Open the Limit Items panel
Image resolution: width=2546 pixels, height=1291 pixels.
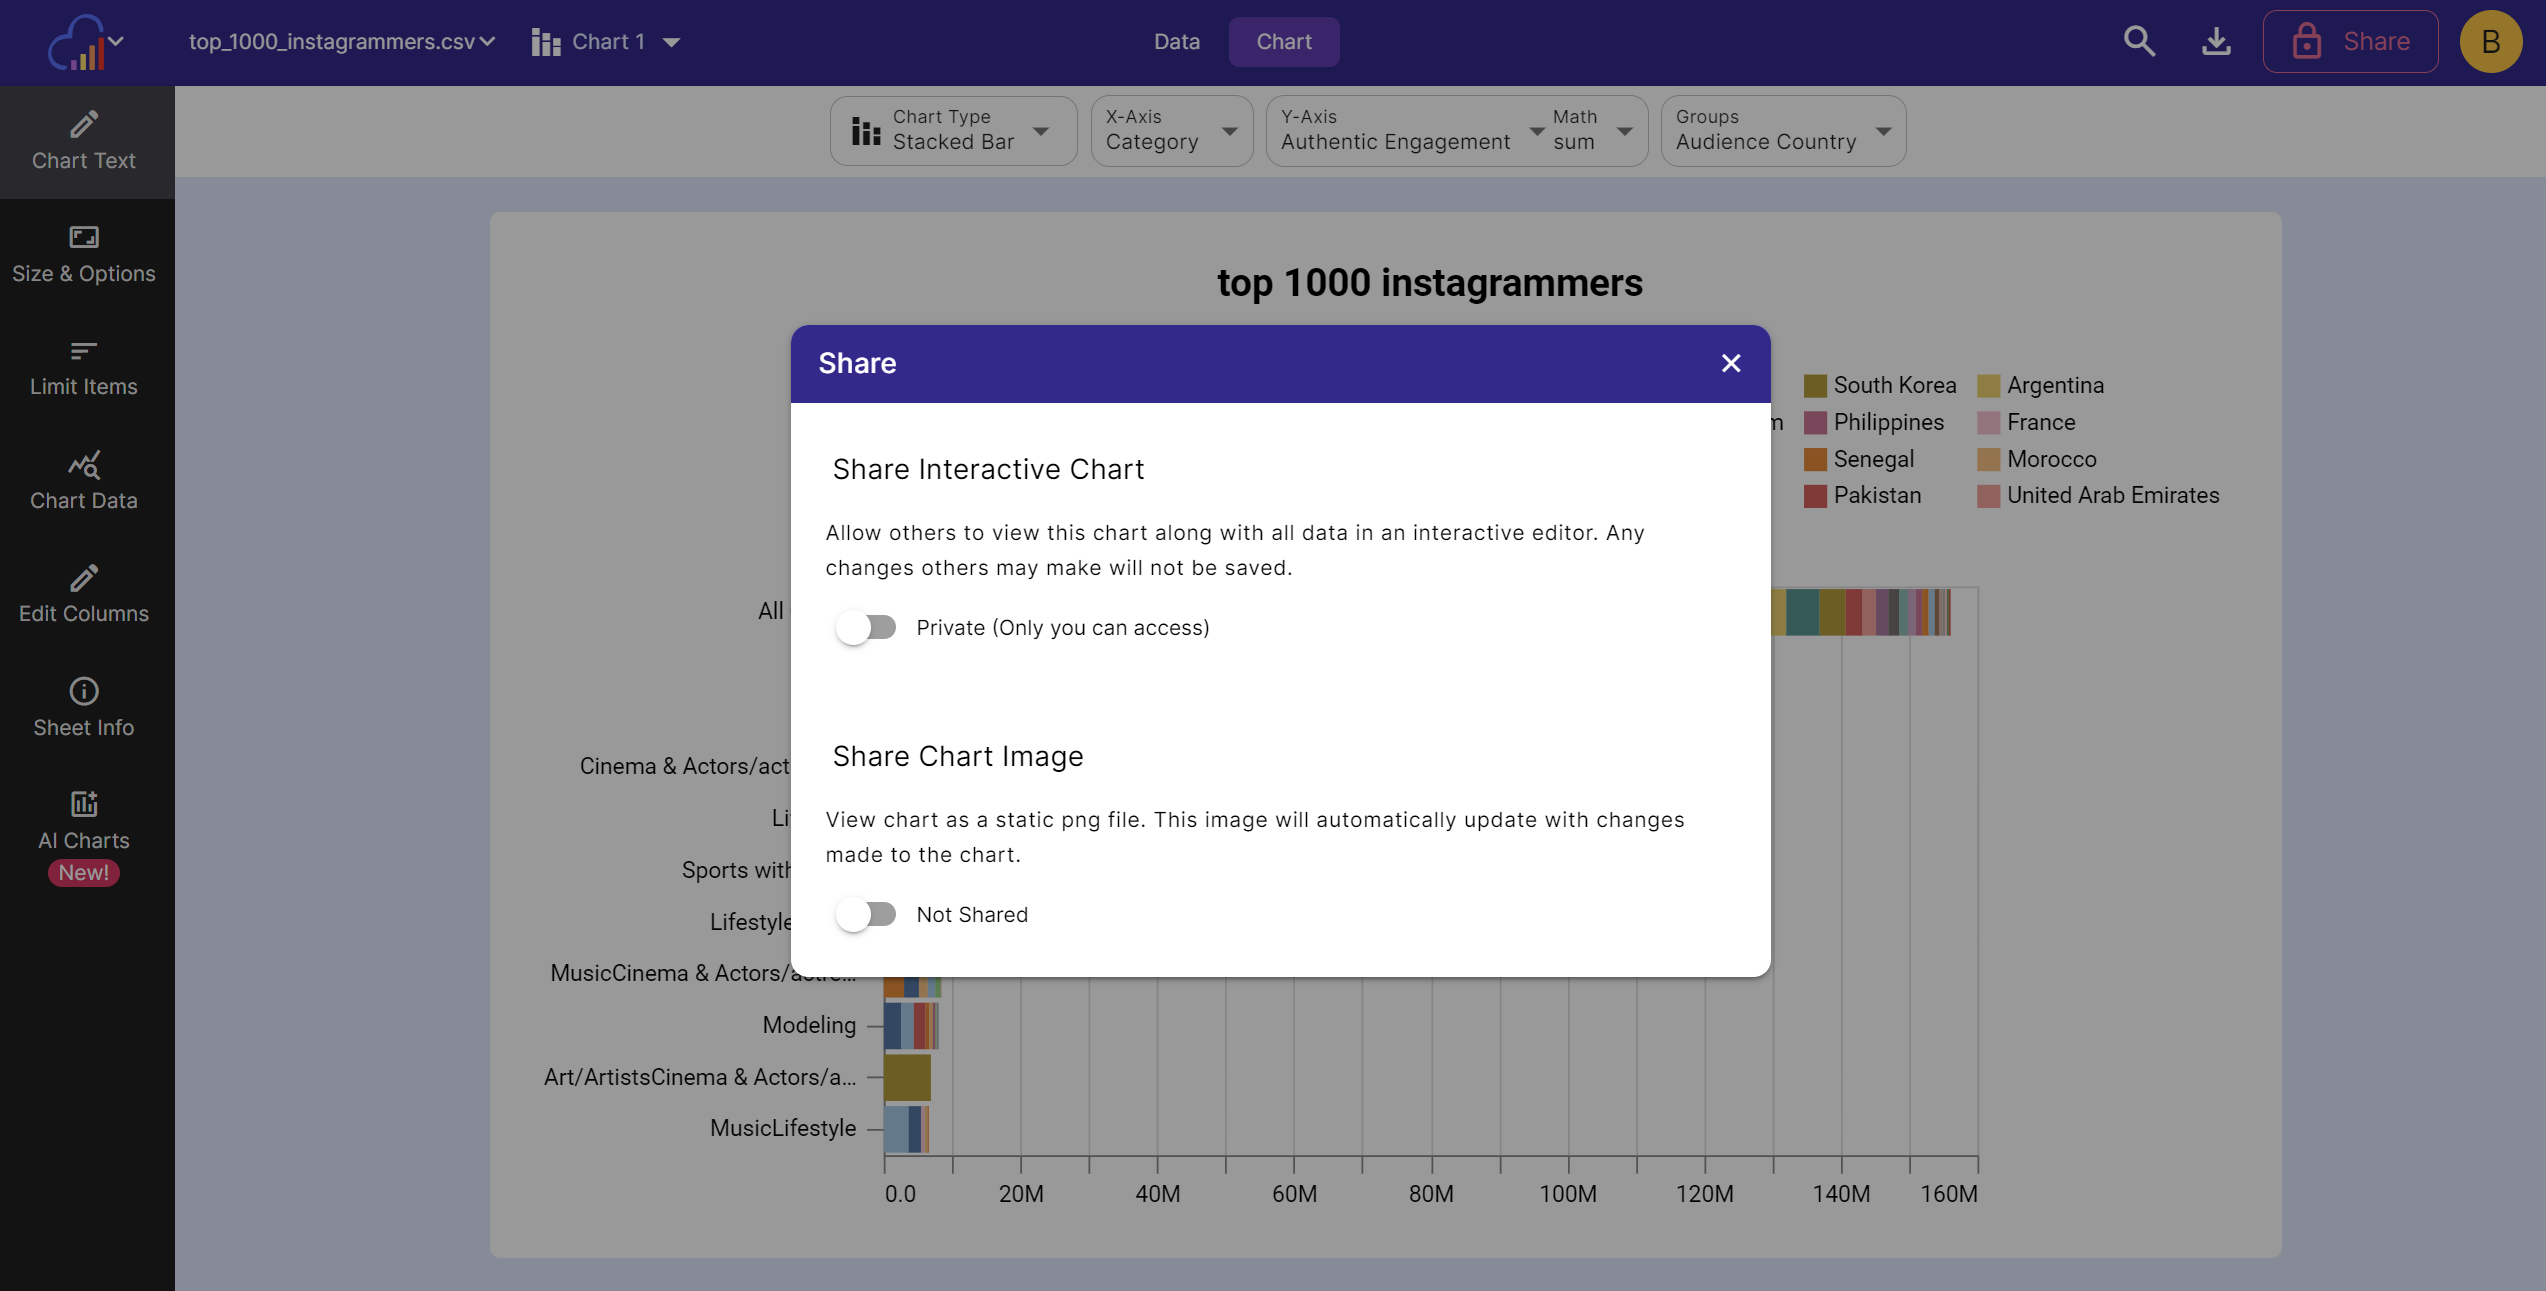coord(84,366)
